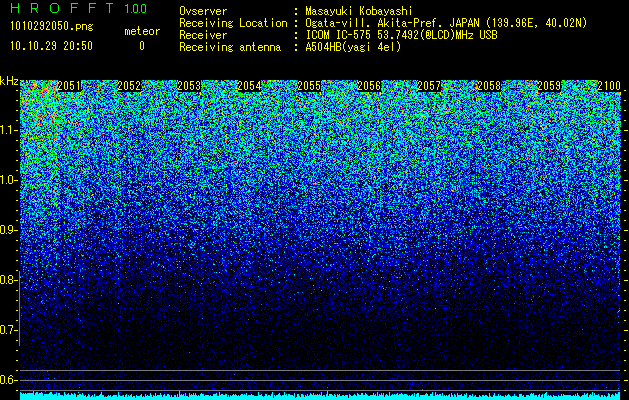Screen dimensions: 629x400
Task: Click the 2055 time marker
Action: tap(309, 86)
